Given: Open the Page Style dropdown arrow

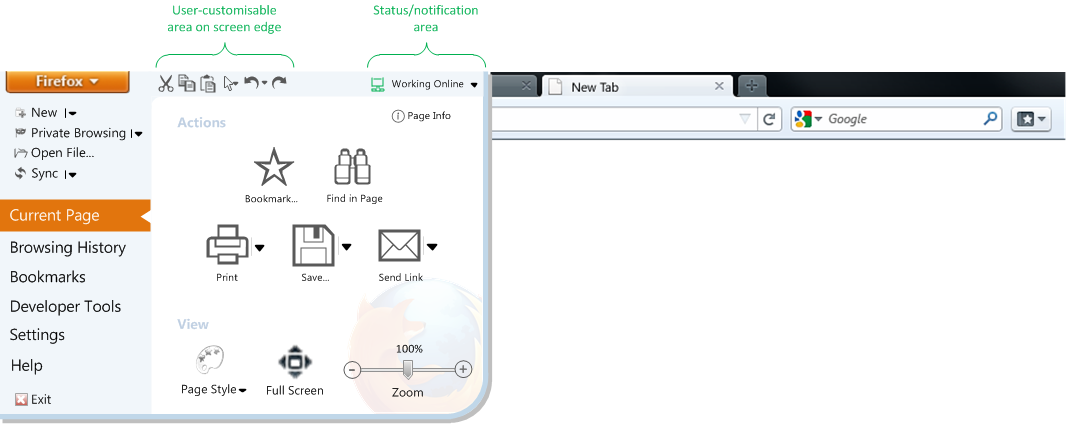Looking at the screenshot, I should [243, 391].
